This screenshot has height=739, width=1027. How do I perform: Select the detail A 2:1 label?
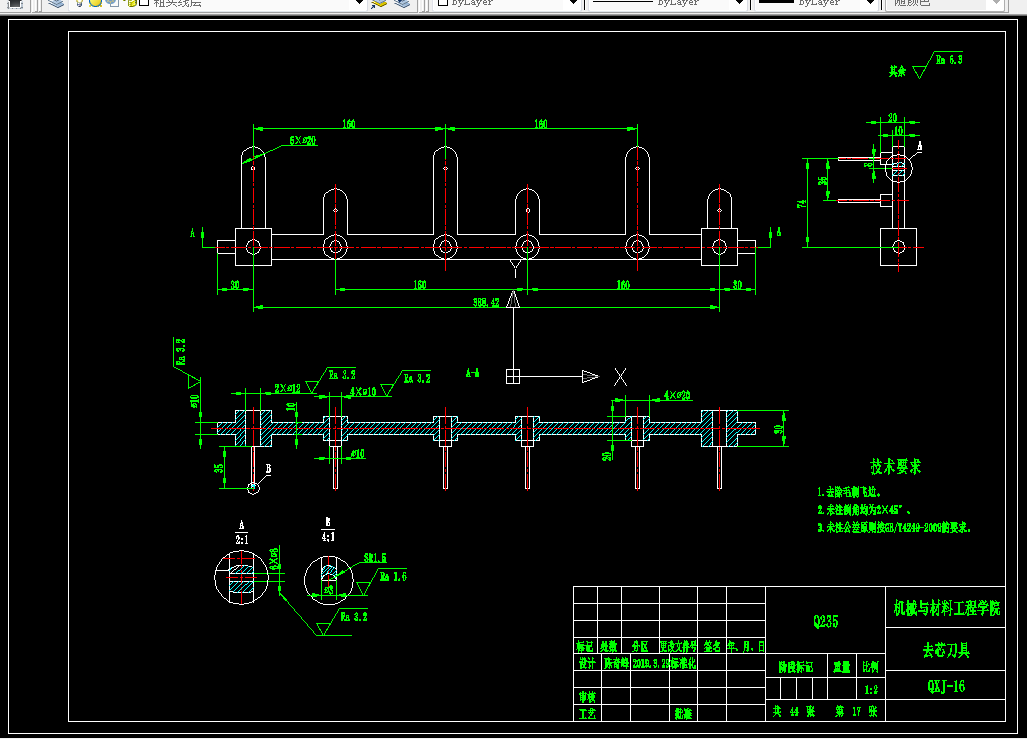coord(242,533)
